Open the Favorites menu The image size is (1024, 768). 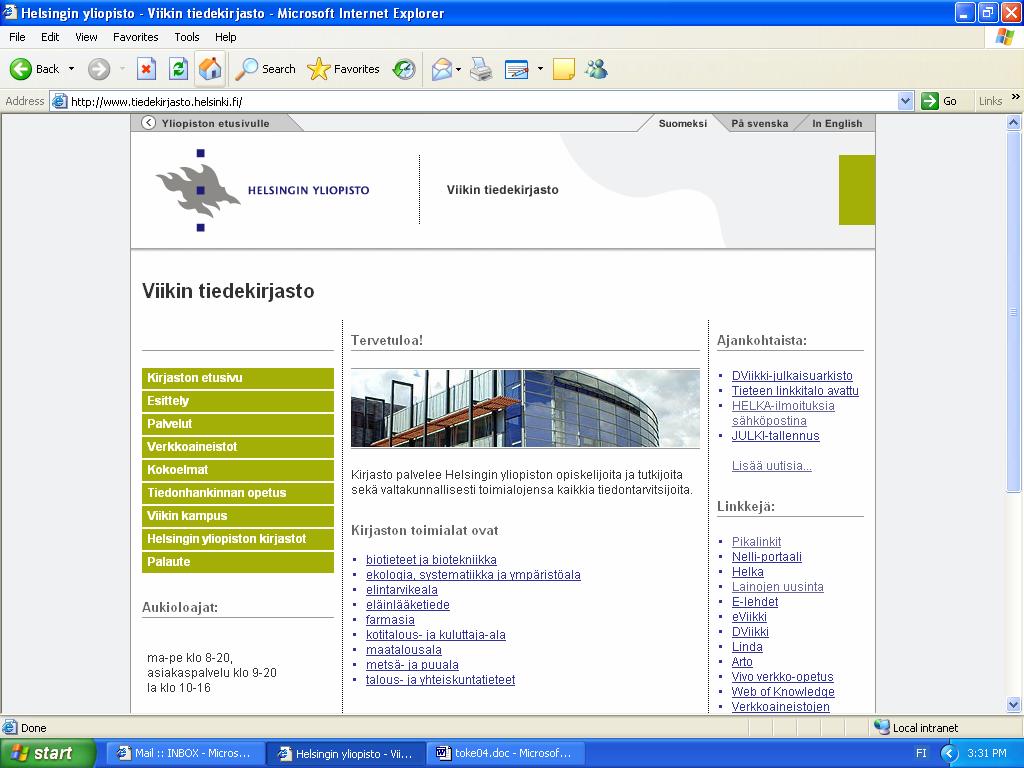(x=135, y=37)
